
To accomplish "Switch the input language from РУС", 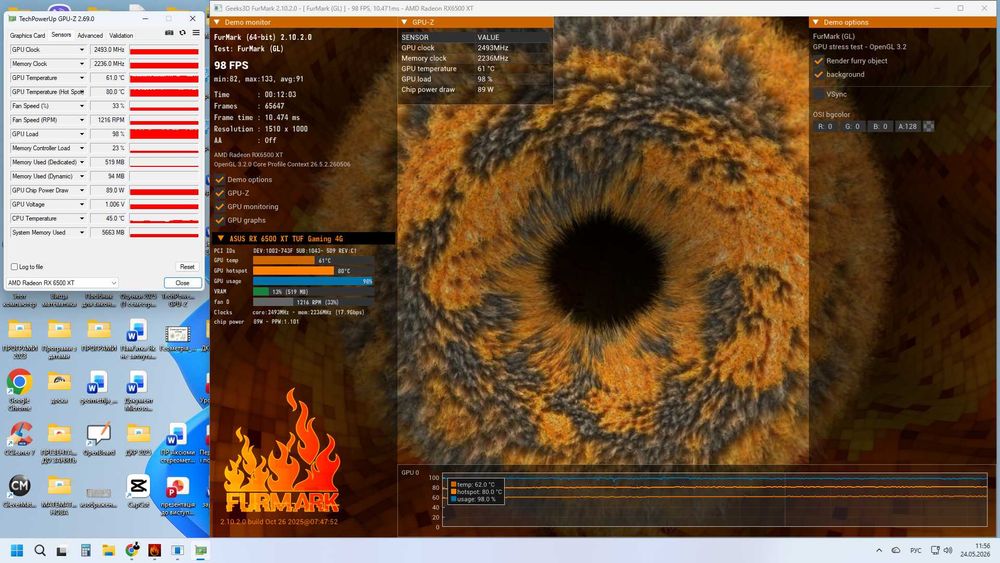I will tap(916, 550).
